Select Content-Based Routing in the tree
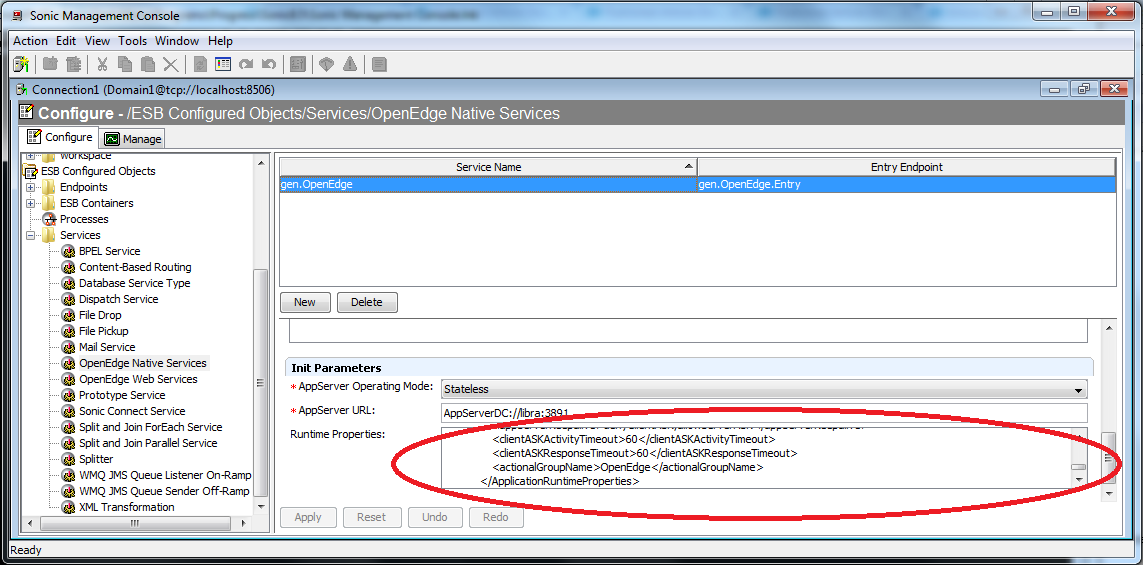Image resolution: width=1143 pixels, height=565 pixels. [135, 267]
